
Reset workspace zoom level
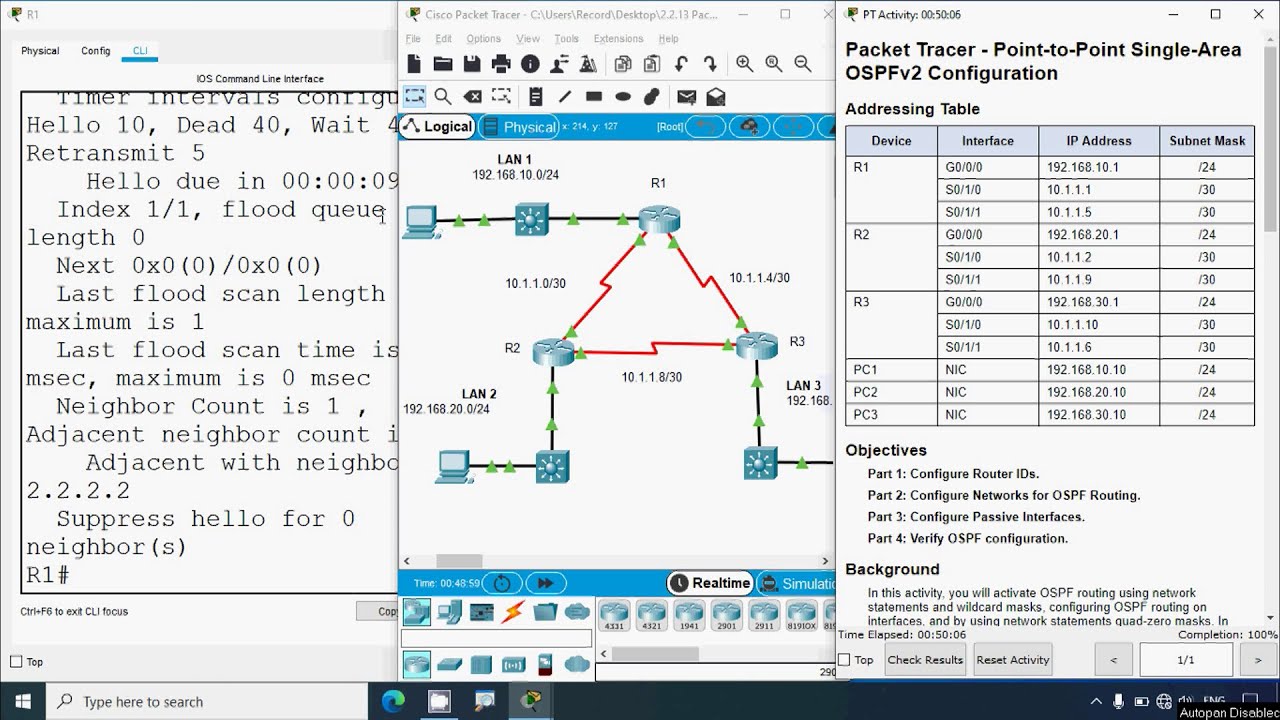[x=773, y=64]
